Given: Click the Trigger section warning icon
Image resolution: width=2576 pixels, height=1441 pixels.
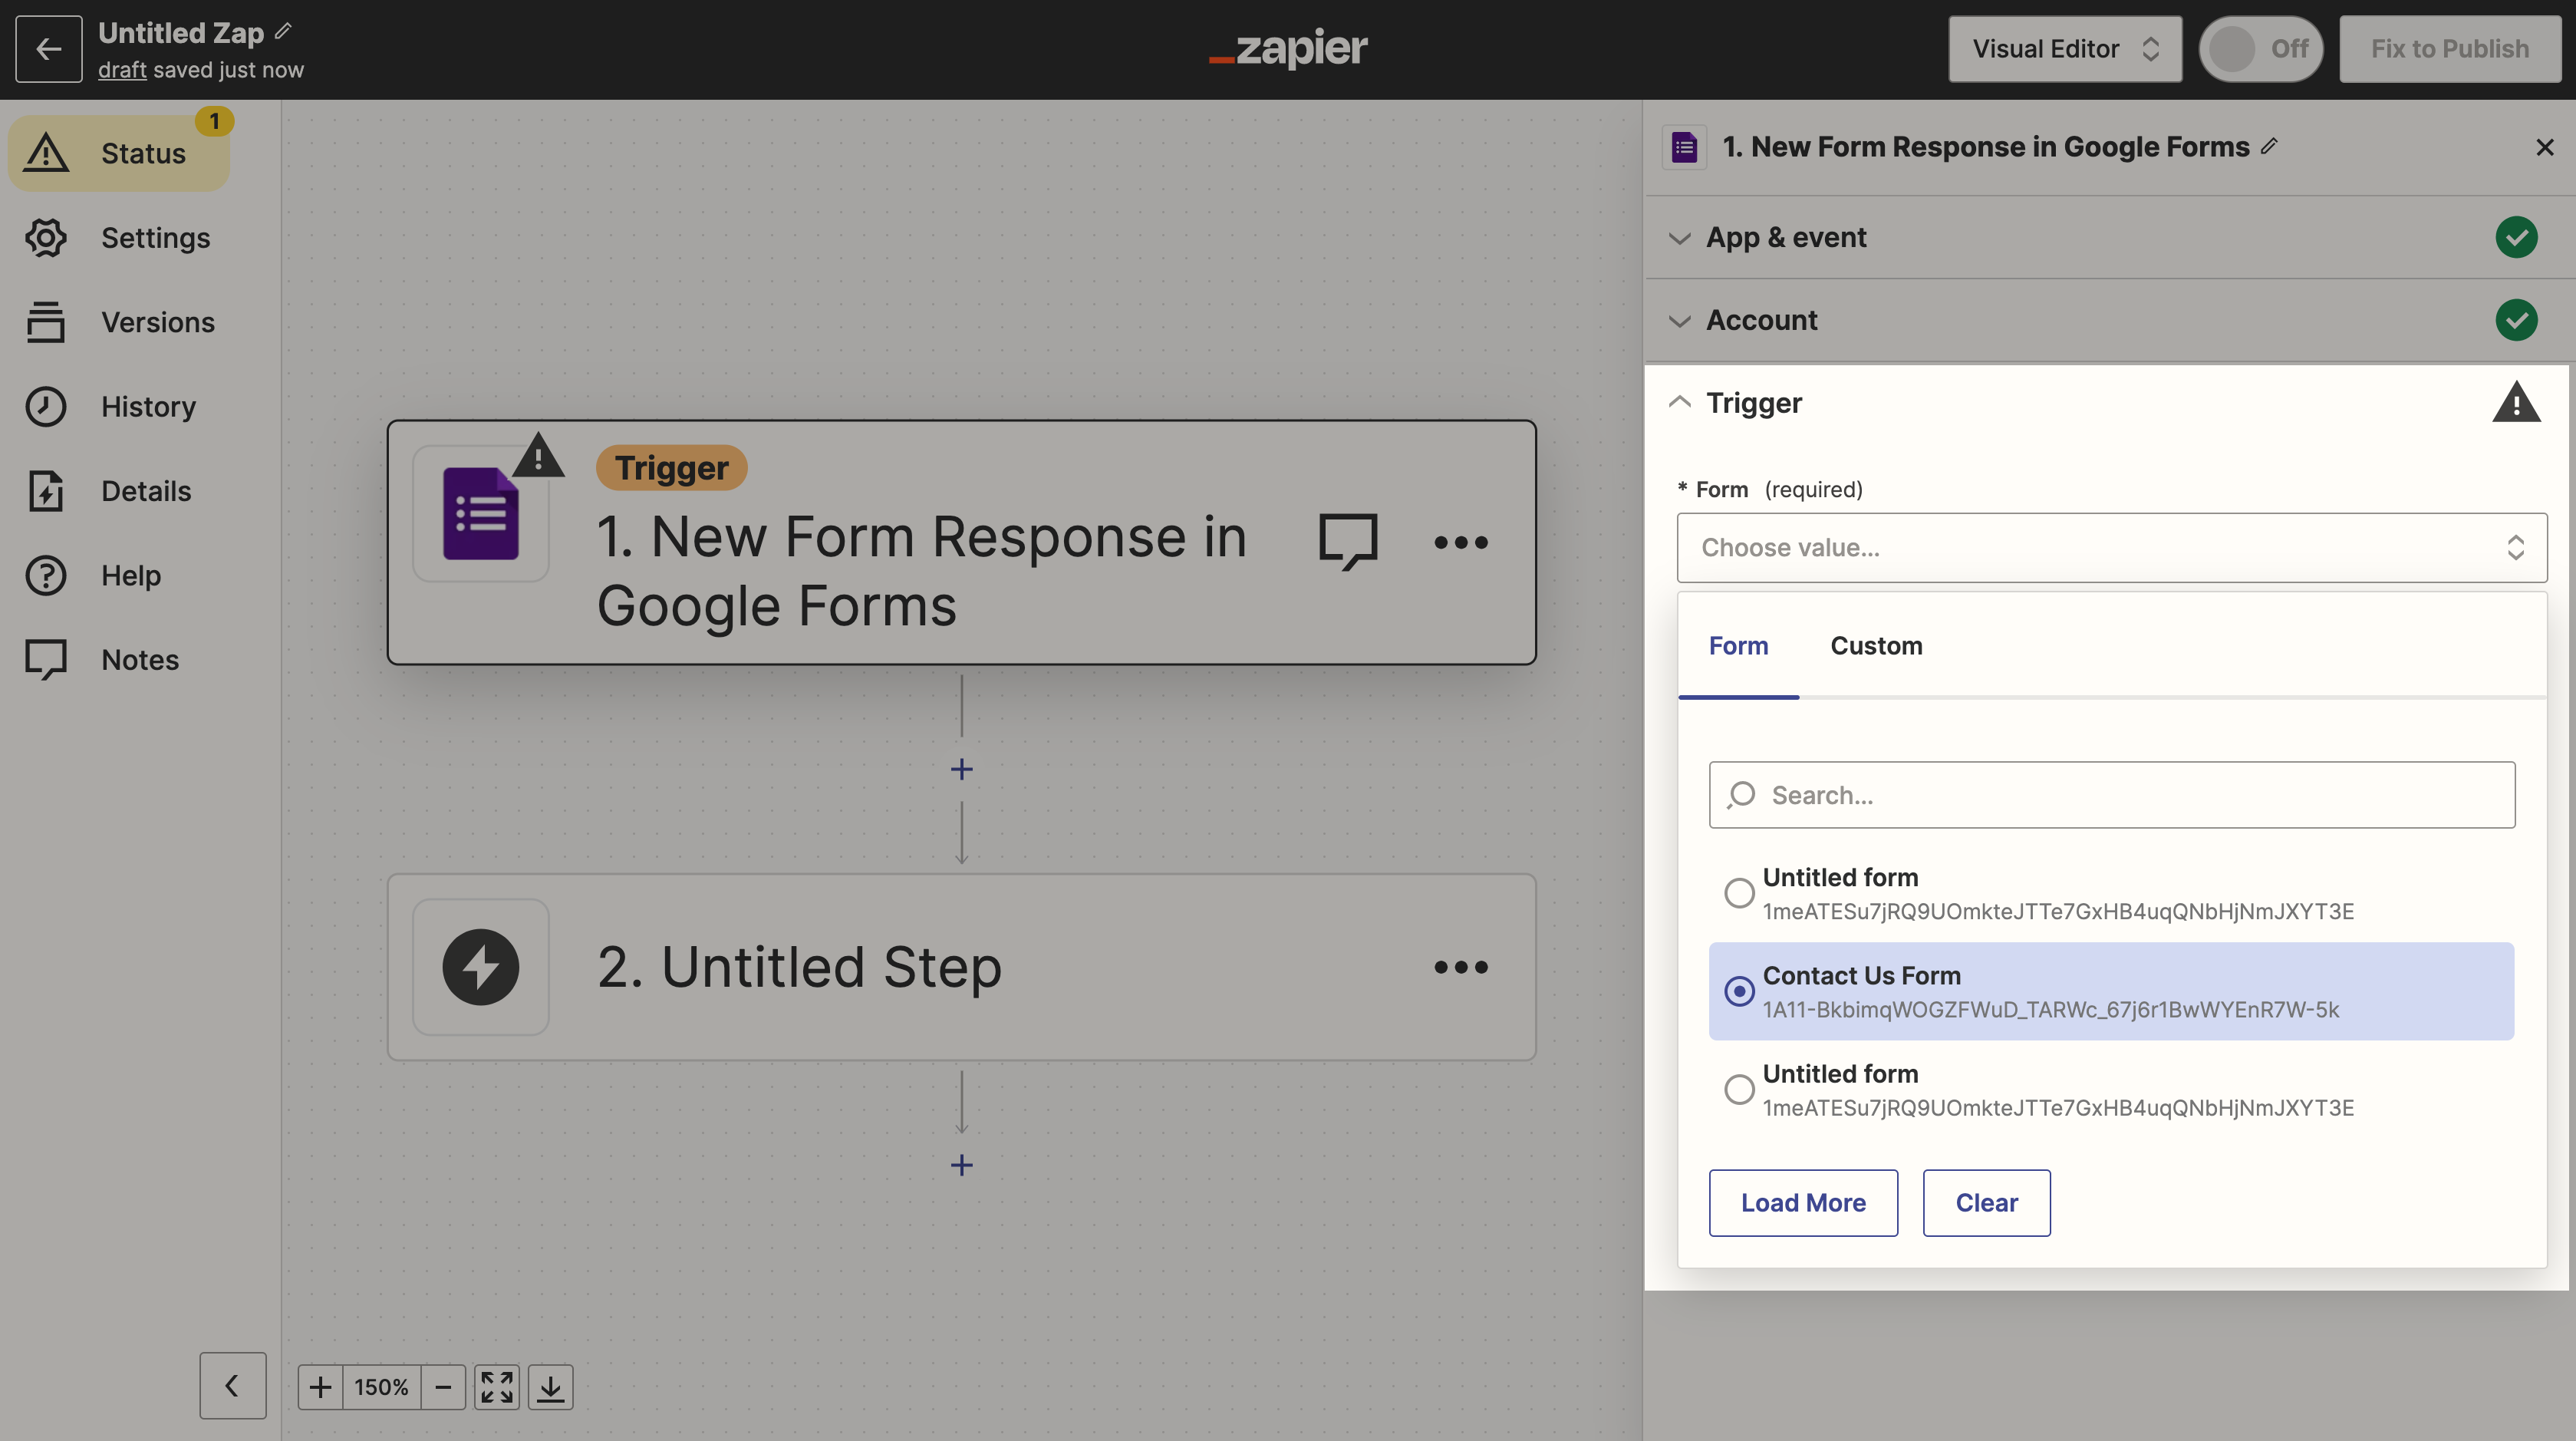Looking at the screenshot, I should (x=2516, y=402).
